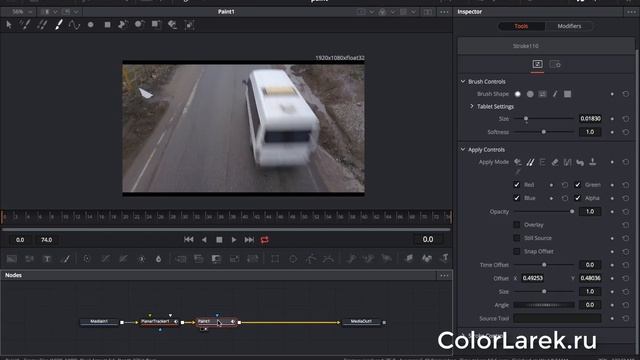Click inside the Source Tool field
The width and height of the screenshot is (640, 360).
pos(557,318)
